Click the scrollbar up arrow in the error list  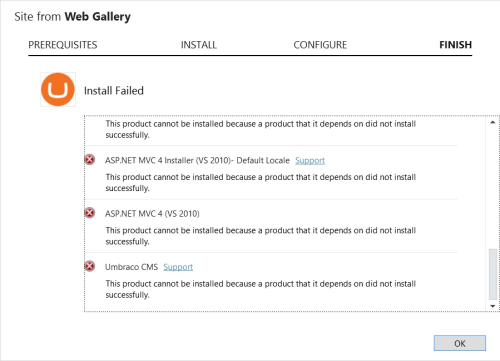(x=493, y=122)
